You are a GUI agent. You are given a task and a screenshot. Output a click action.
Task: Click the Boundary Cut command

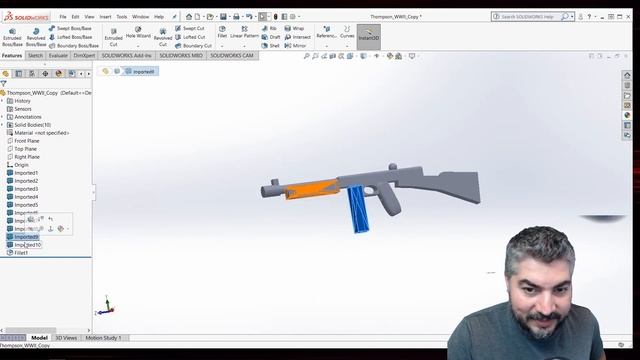193,46
